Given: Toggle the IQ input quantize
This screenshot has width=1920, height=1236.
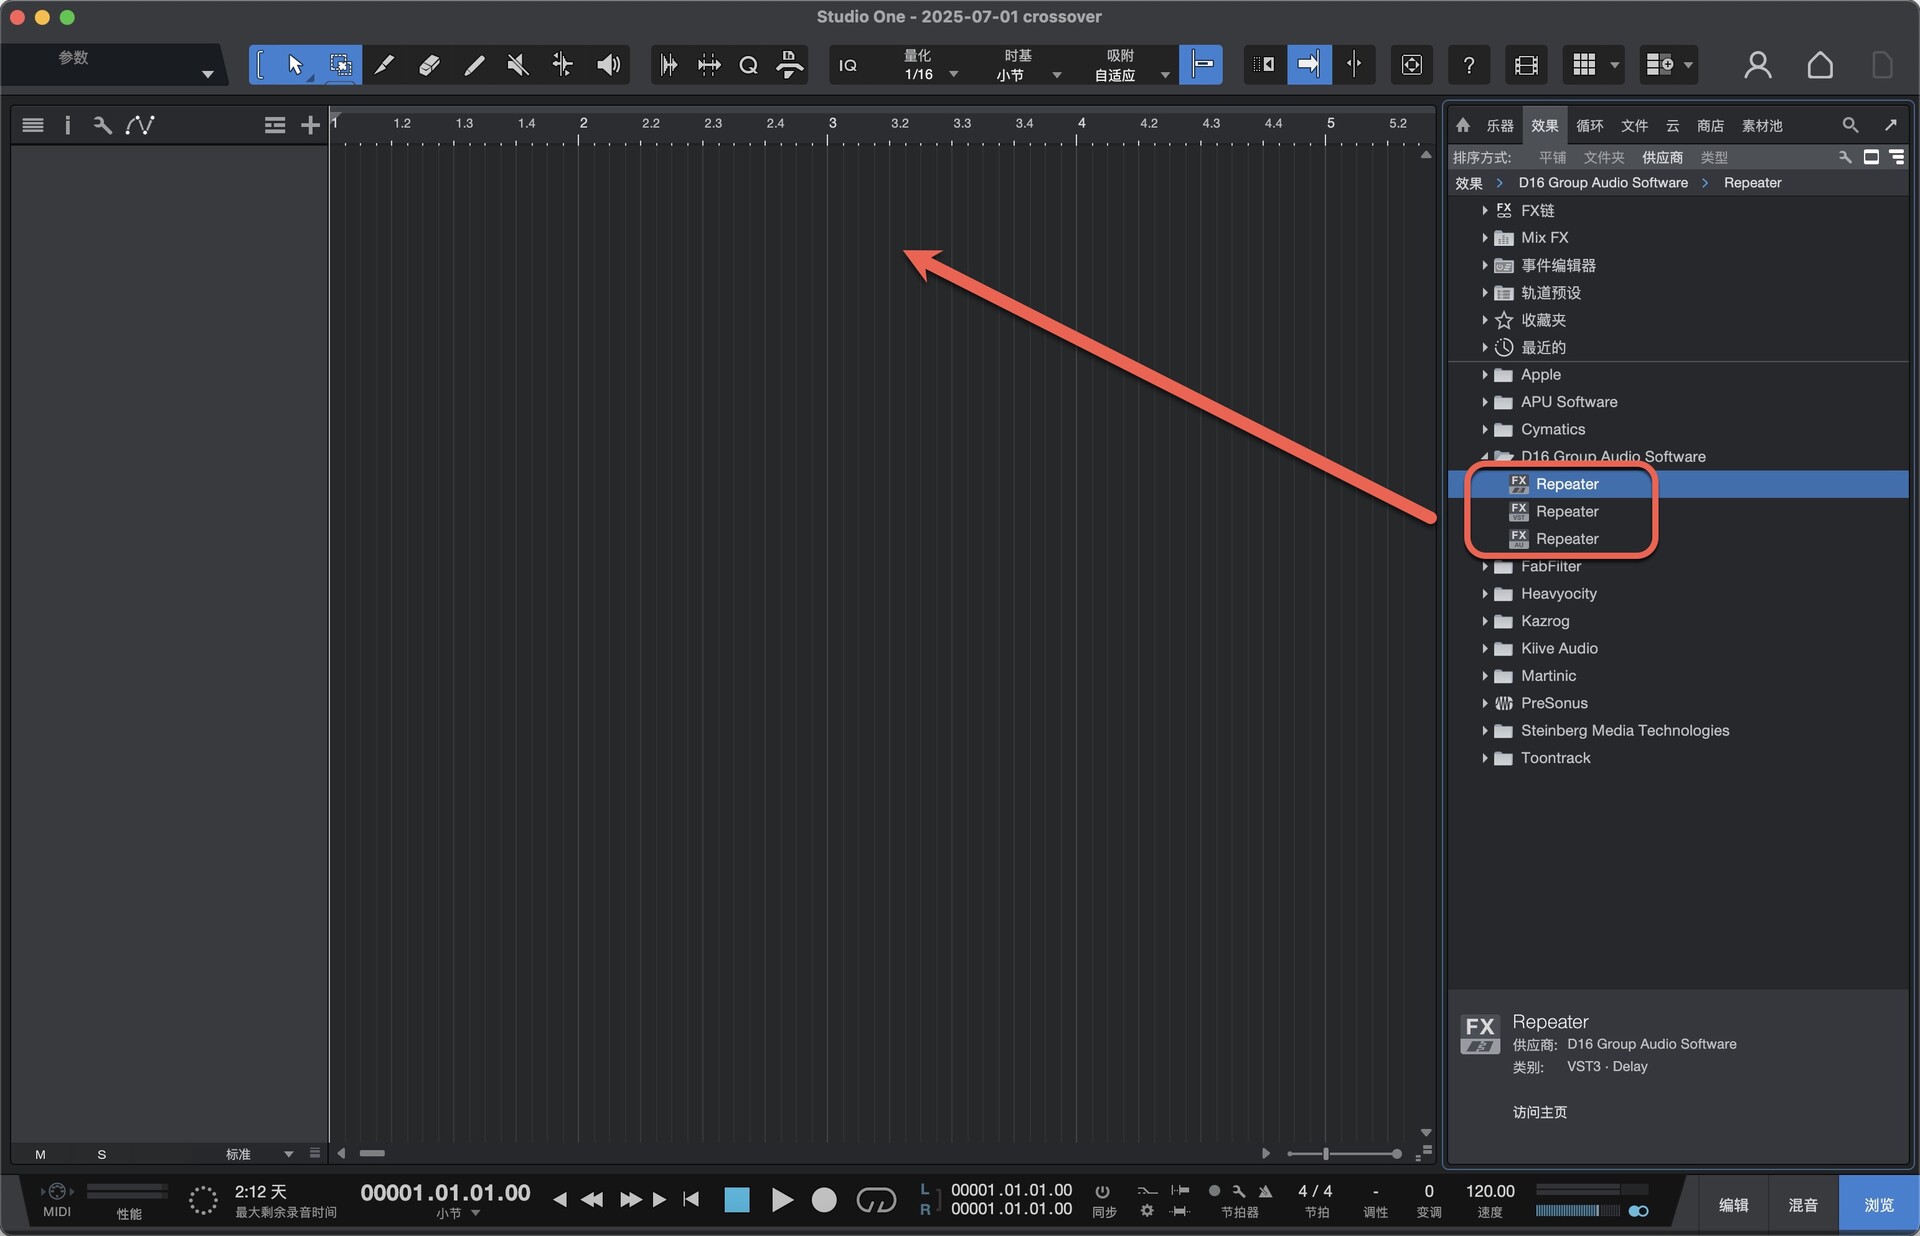Looking at the screenshot, I should coord(848,65).
